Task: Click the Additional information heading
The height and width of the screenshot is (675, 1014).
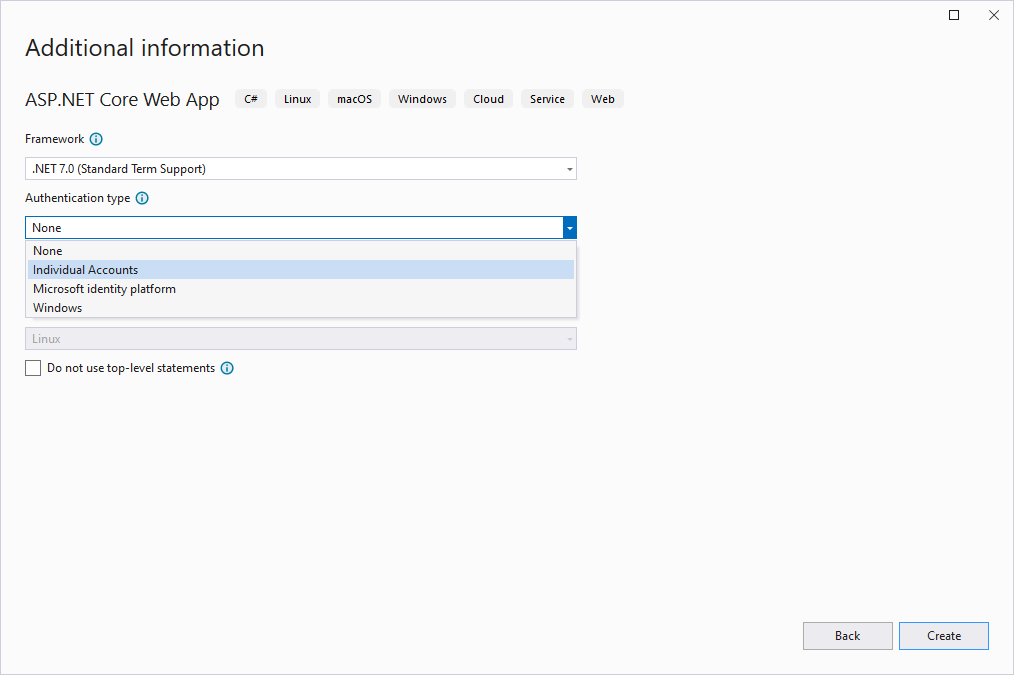Action: point(145,48)
